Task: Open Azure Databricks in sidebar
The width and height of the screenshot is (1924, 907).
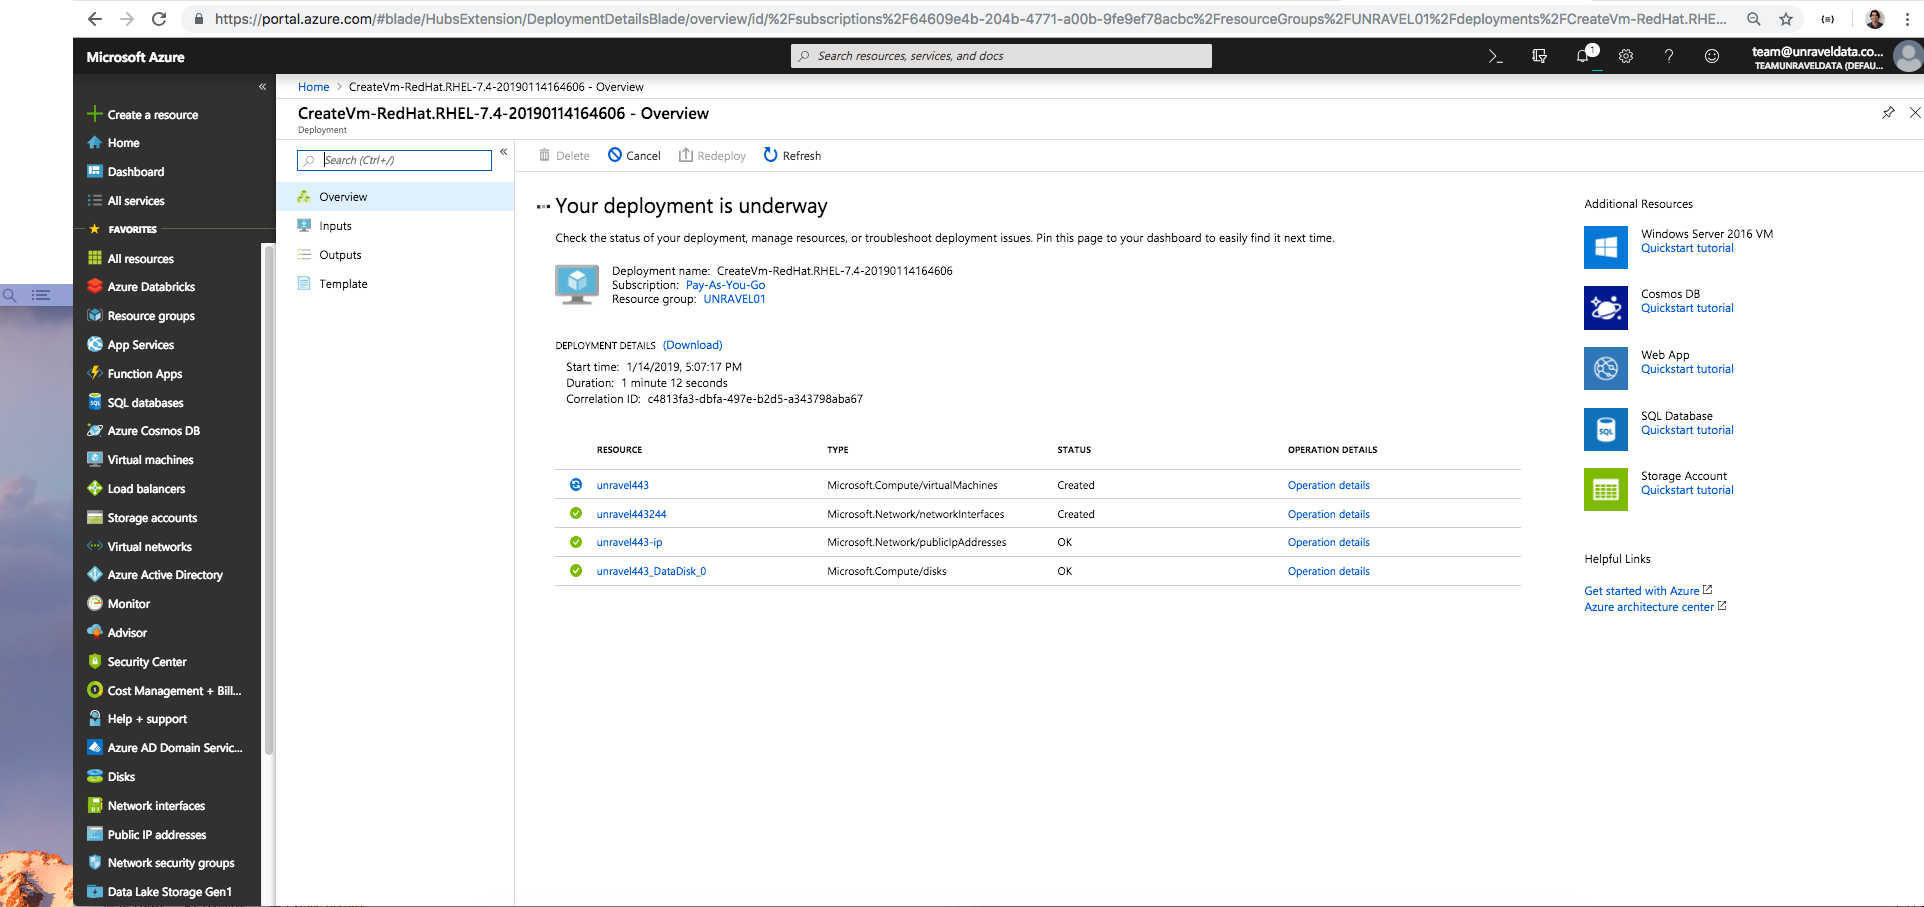Action: pyautogui.click(x=152, y=287)
